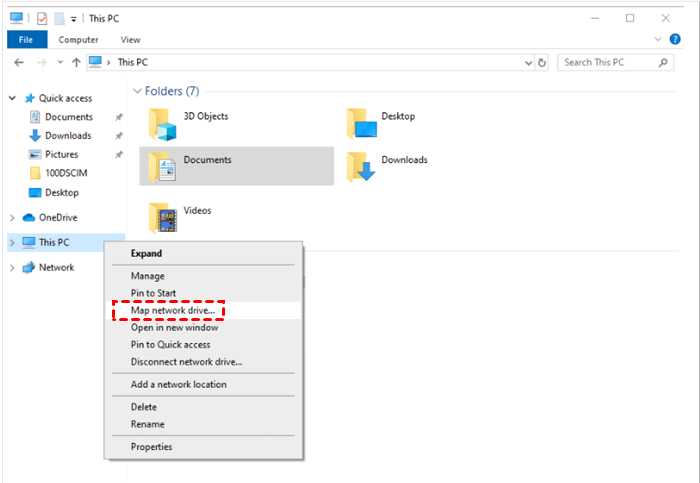Select Network in the navigation pane

coord(56,268)
